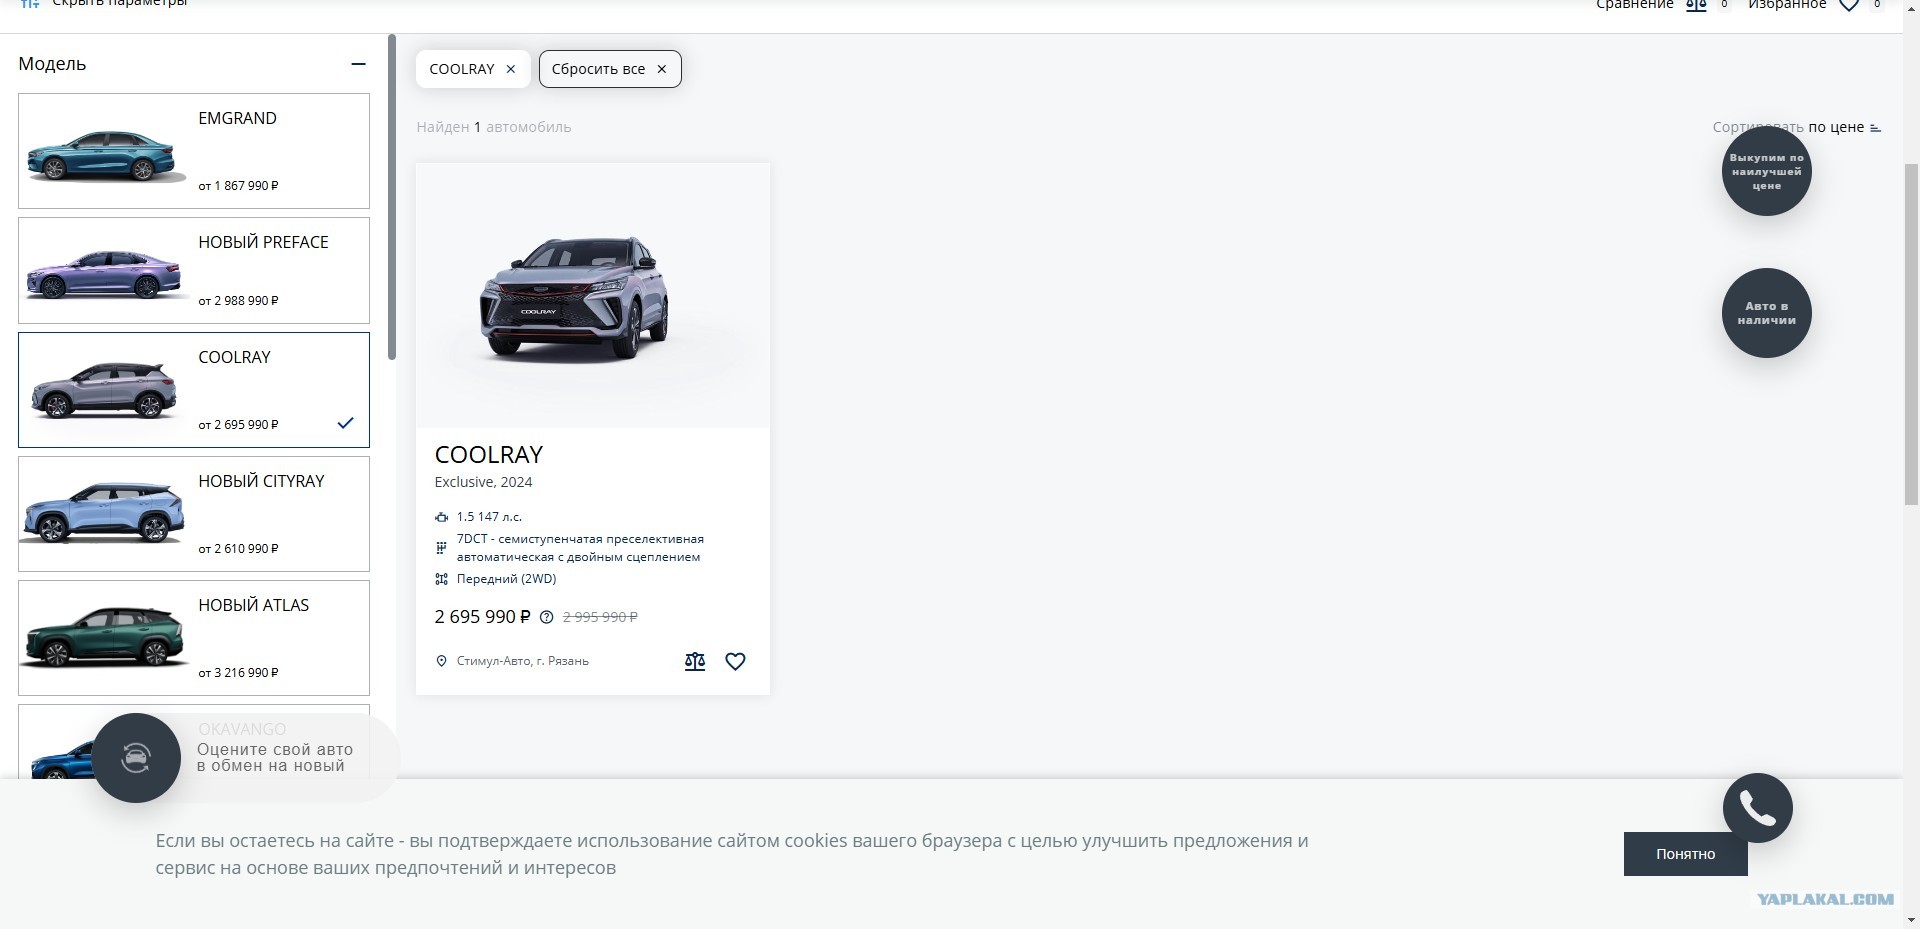Click the car trade-in evaluation round icon
Image resolution: width=1920 pixels, height=929 pixels.
point(136,758)
